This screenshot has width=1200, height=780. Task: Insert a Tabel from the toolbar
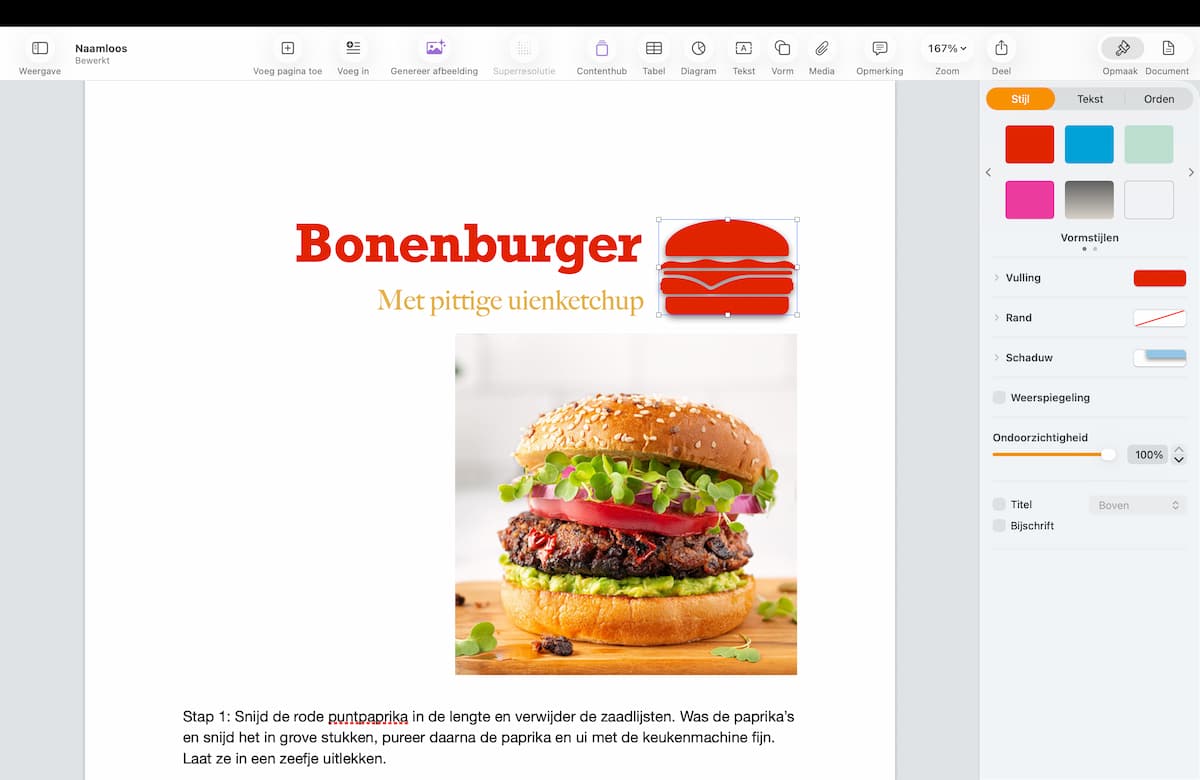pos(653,48)
